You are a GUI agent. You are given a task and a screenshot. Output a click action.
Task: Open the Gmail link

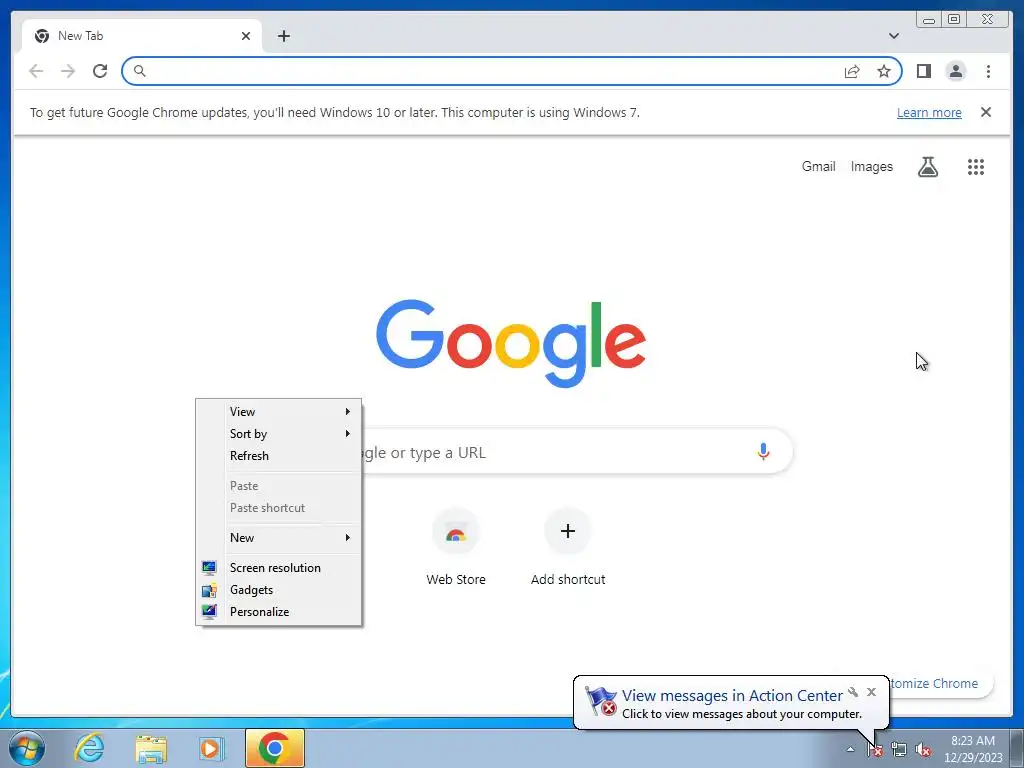tap(818, 167)
